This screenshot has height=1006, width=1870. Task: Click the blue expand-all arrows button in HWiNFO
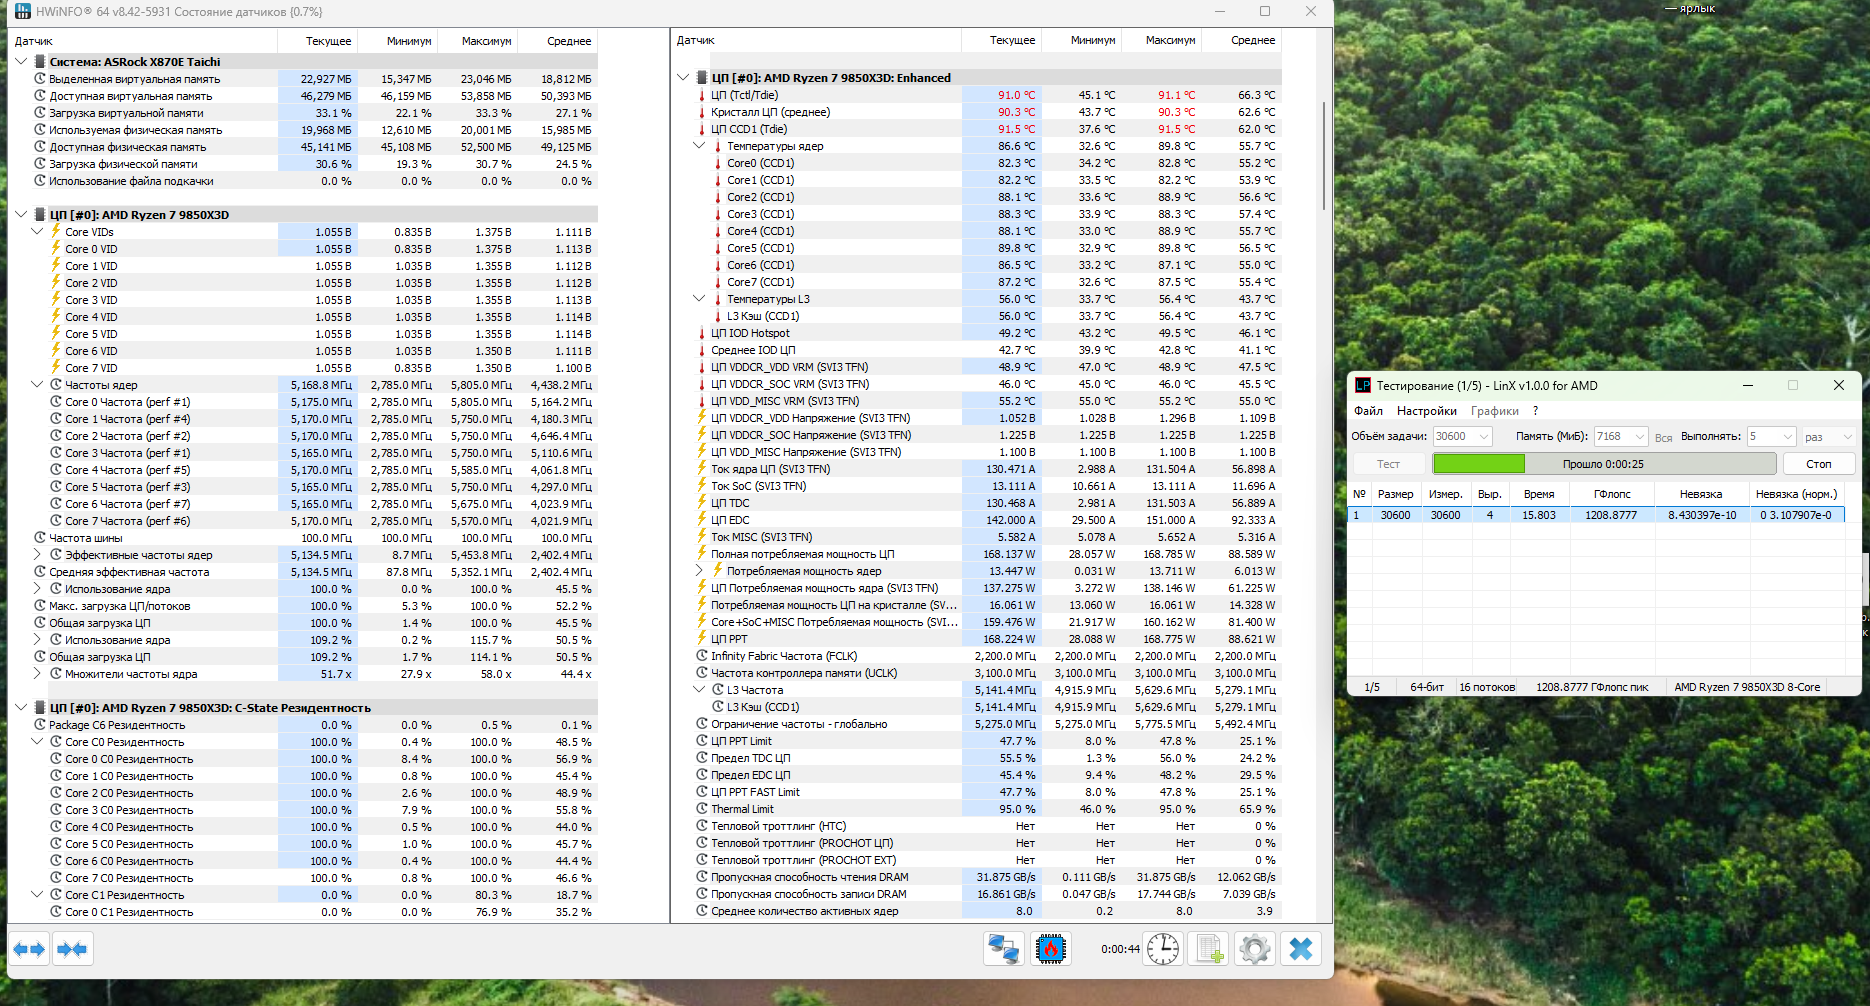[x=29, y=949]
